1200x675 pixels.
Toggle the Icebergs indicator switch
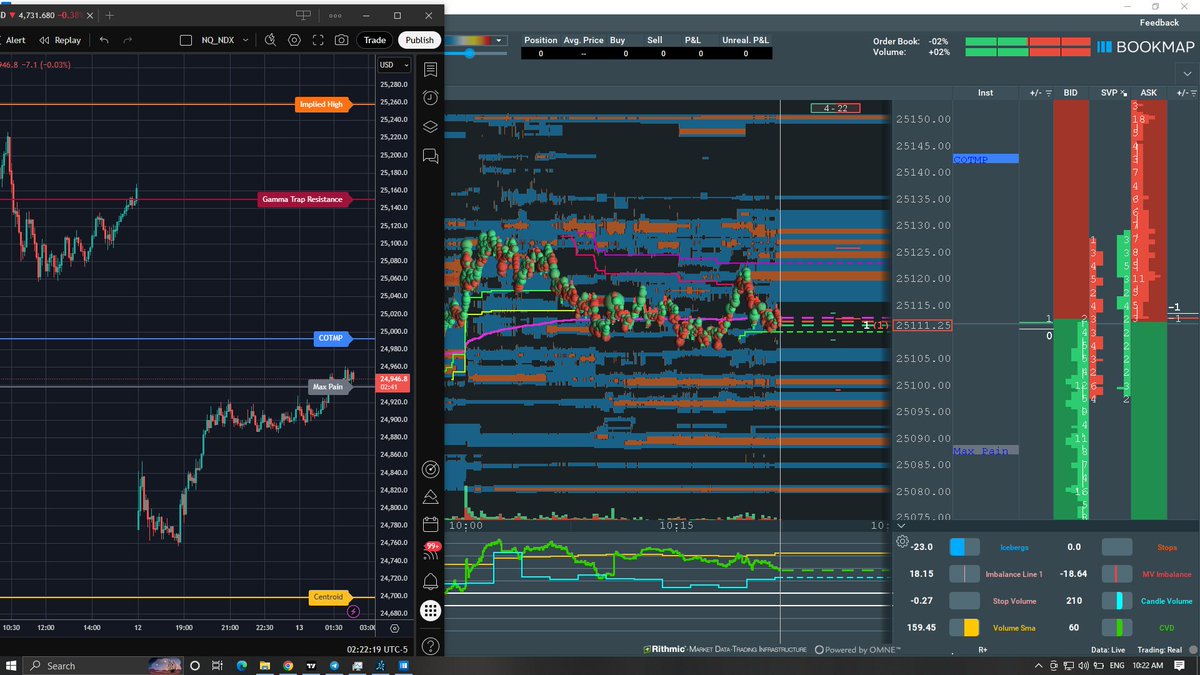coord(964,547)
